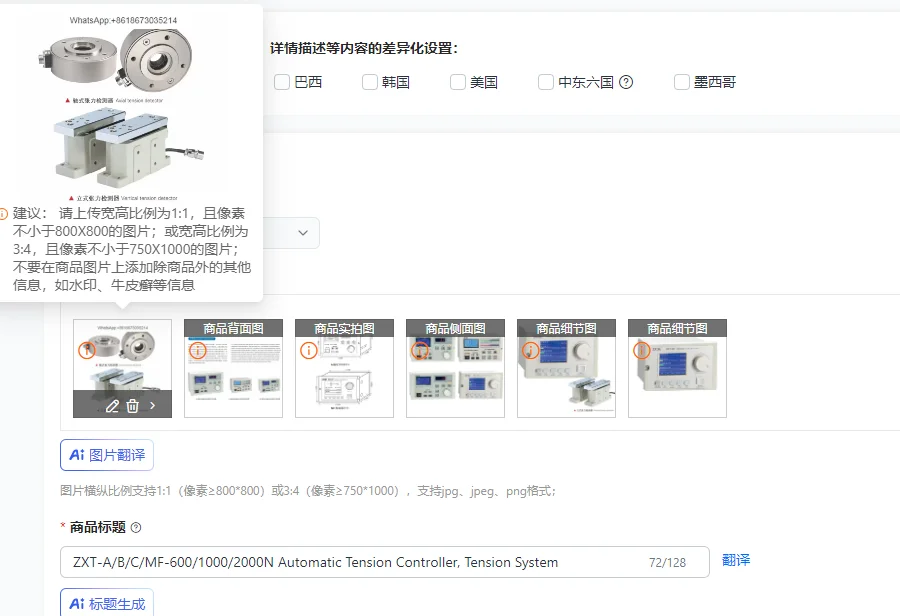Open the help icon next to 中东六国
This screenshot has width=900, height=616.
(x=626, y=82)
